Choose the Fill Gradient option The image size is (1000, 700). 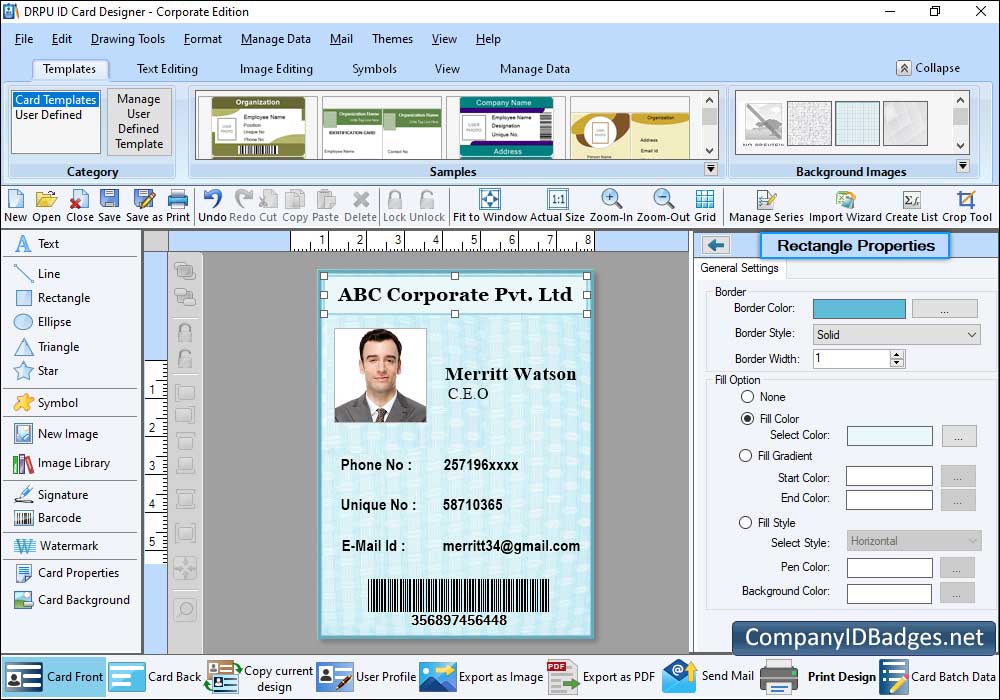coord(745,455)
